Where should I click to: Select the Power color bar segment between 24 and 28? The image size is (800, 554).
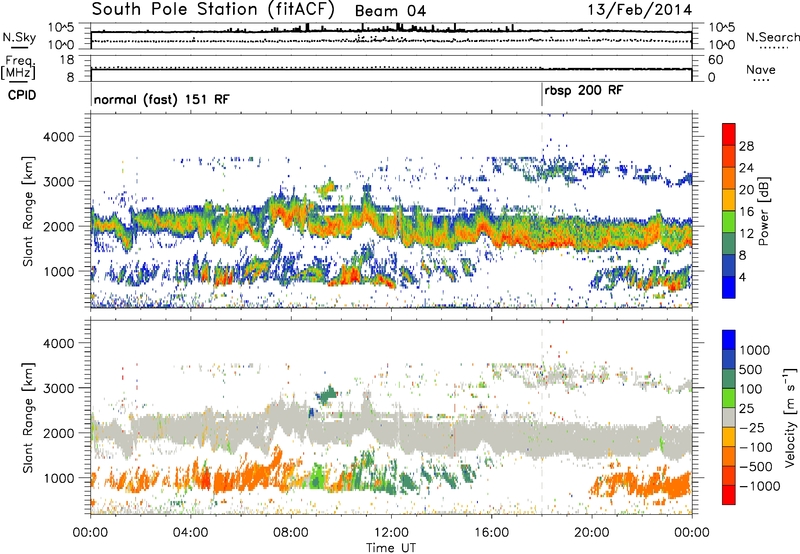pyautogui.click(x=729, y=157)
